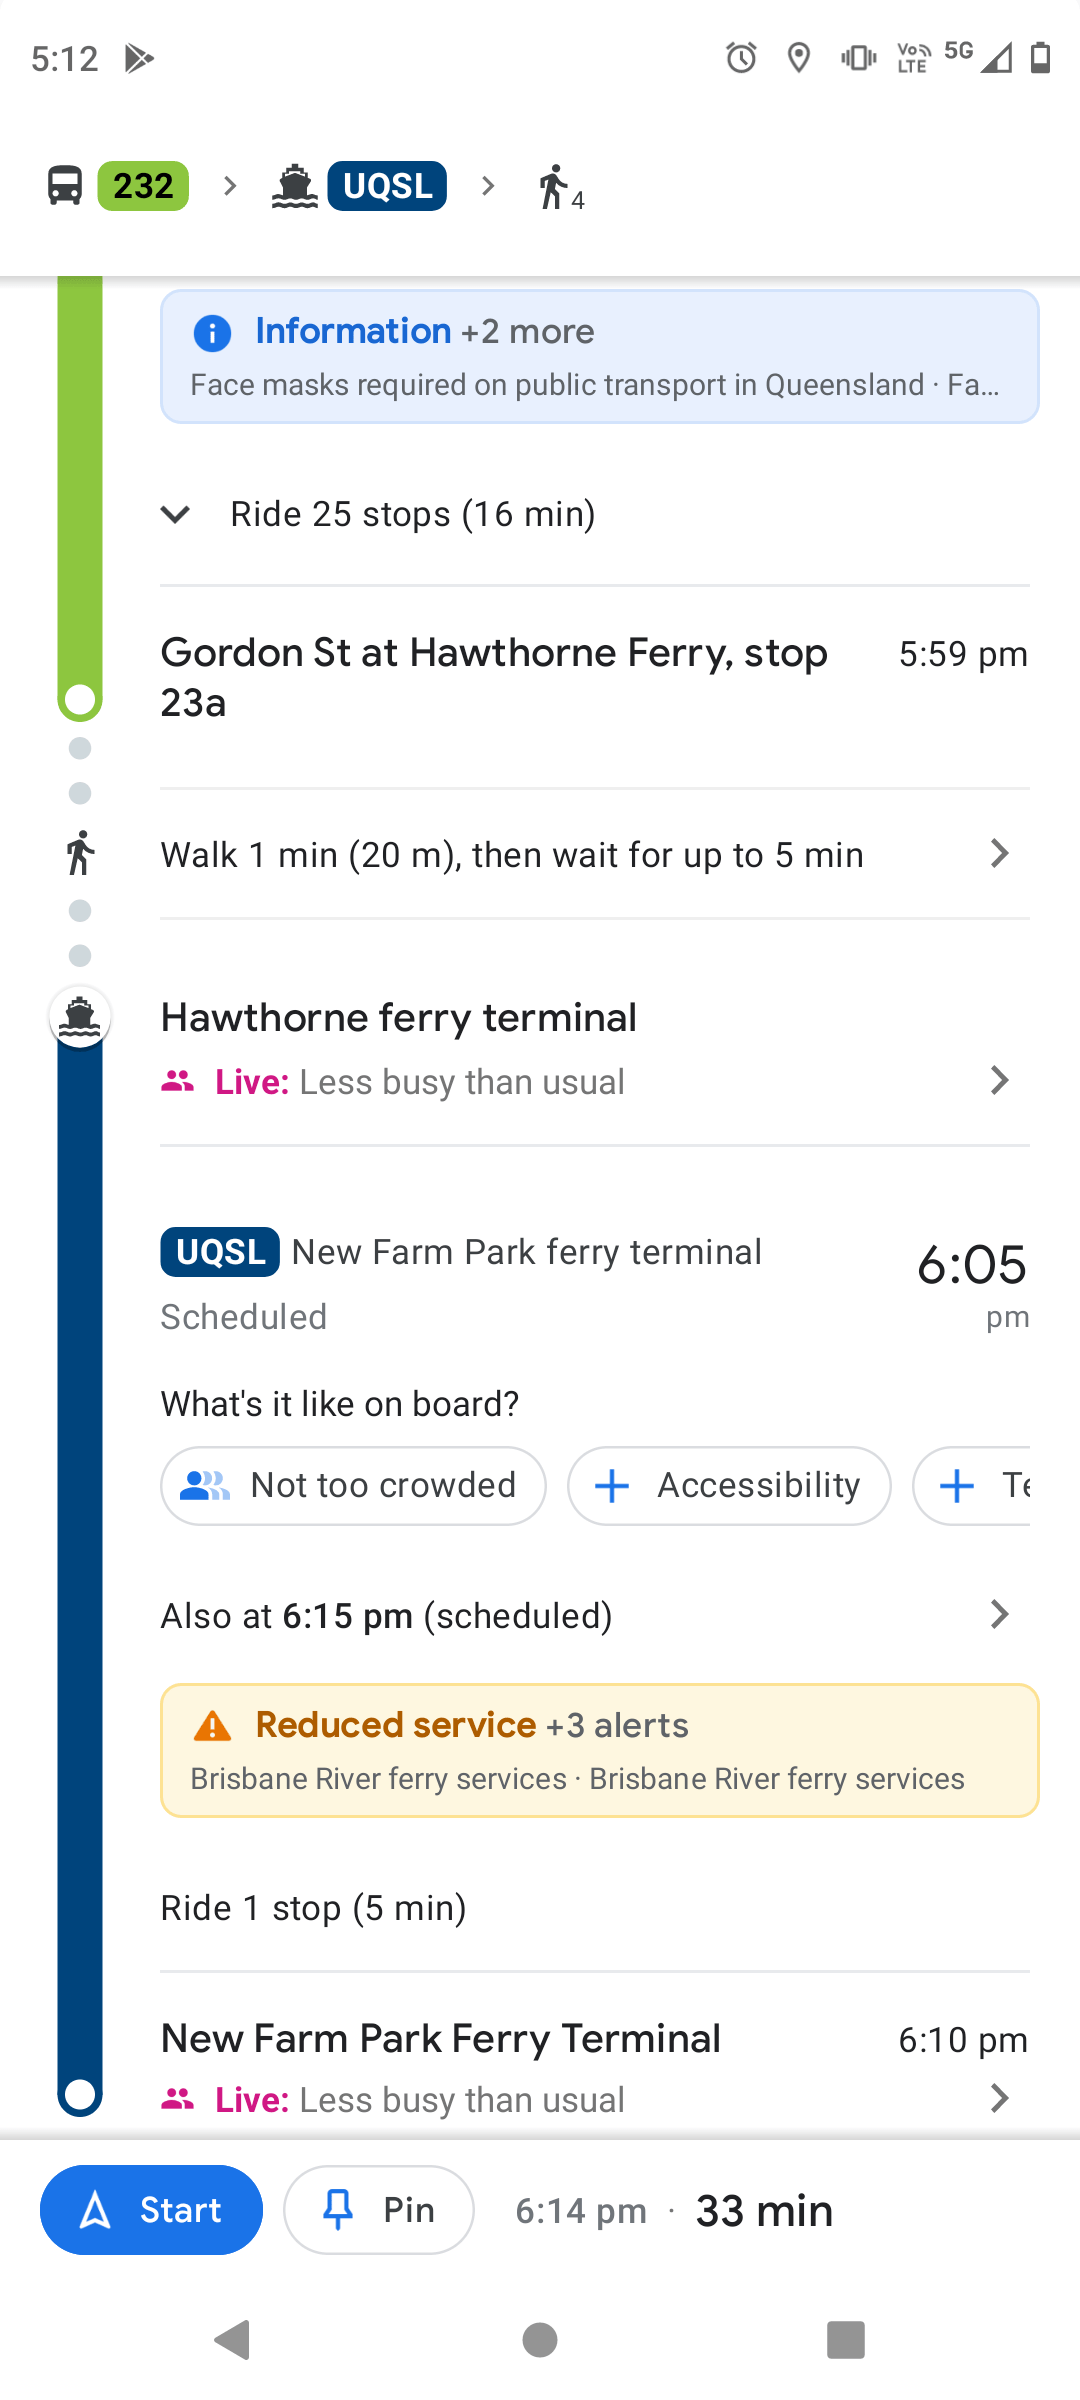Tap the UQSL route badge near New Farm Park
The width and height of the screenshot is (1080, 2400).
tap(218, 1251)
